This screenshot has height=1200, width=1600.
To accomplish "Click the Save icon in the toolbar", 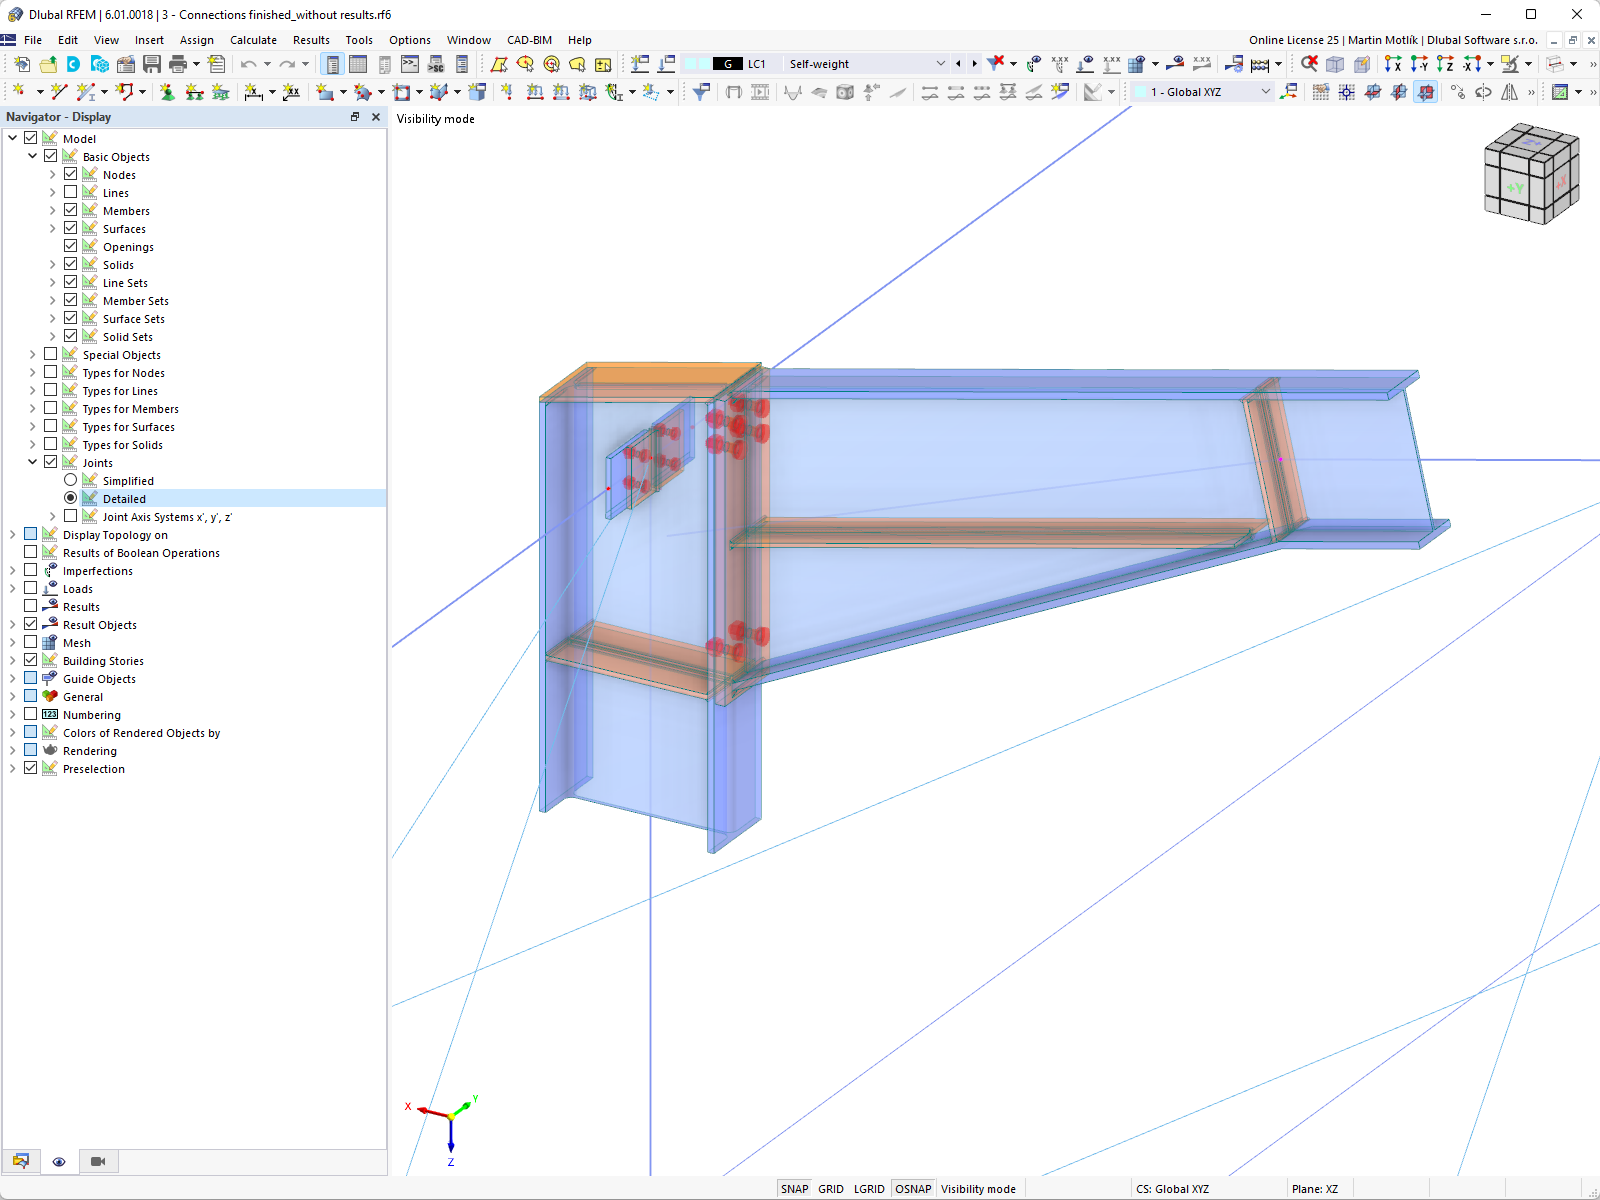I will click(152, 64).
